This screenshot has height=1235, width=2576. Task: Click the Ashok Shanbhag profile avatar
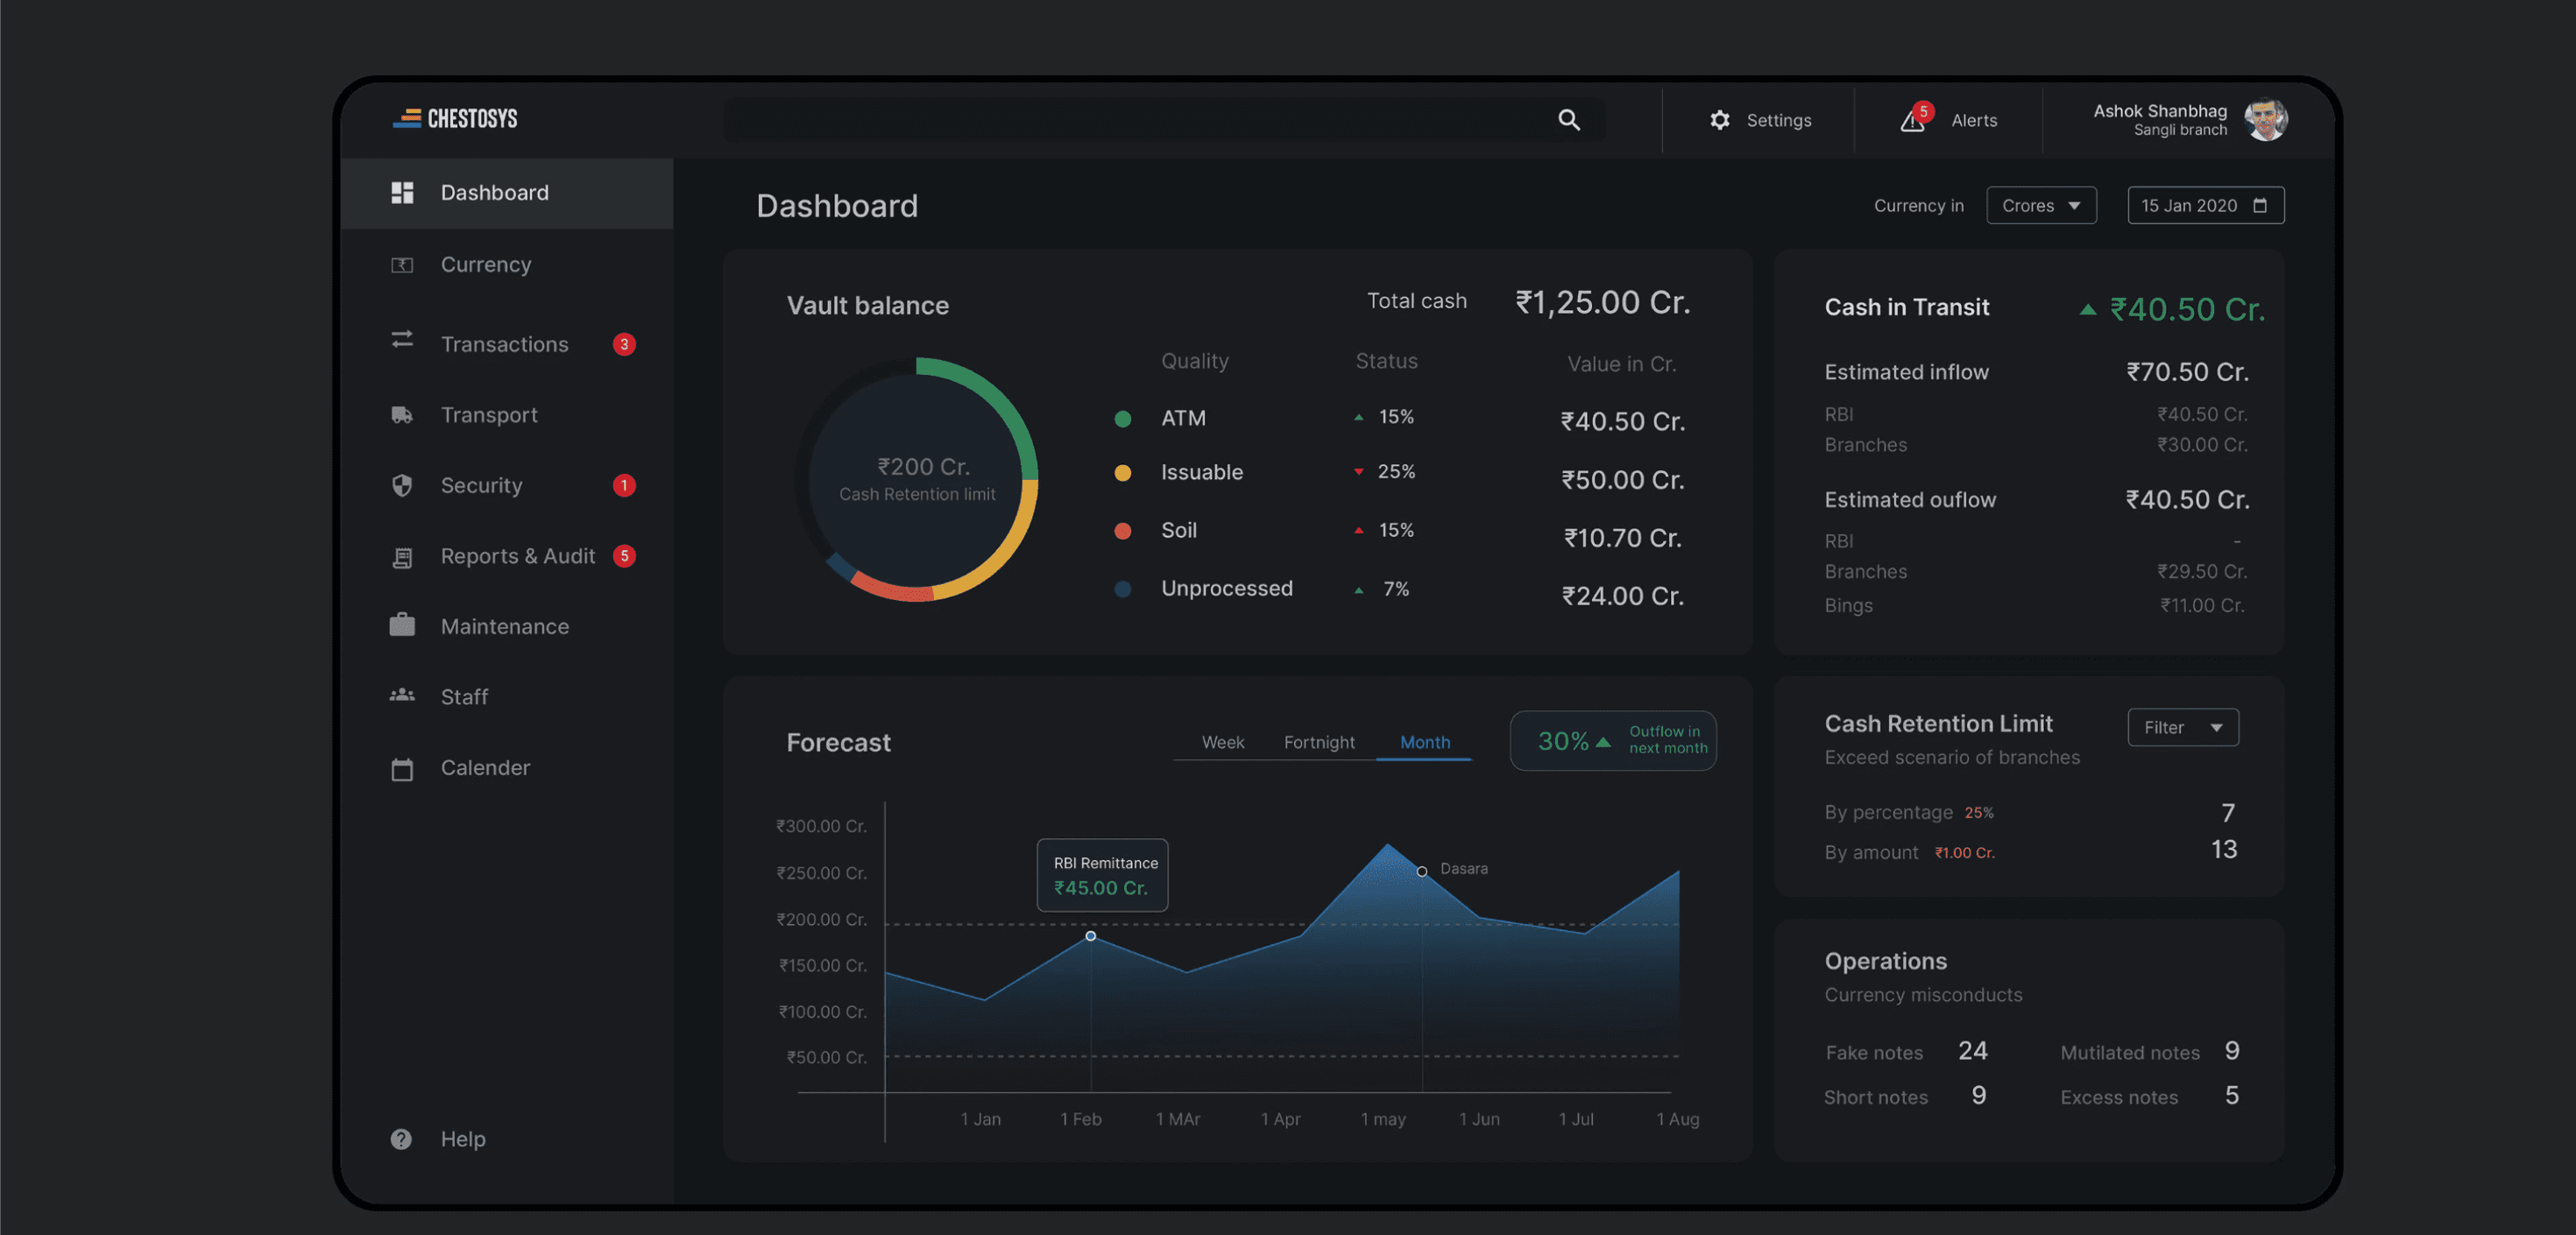click(2265, 120)
